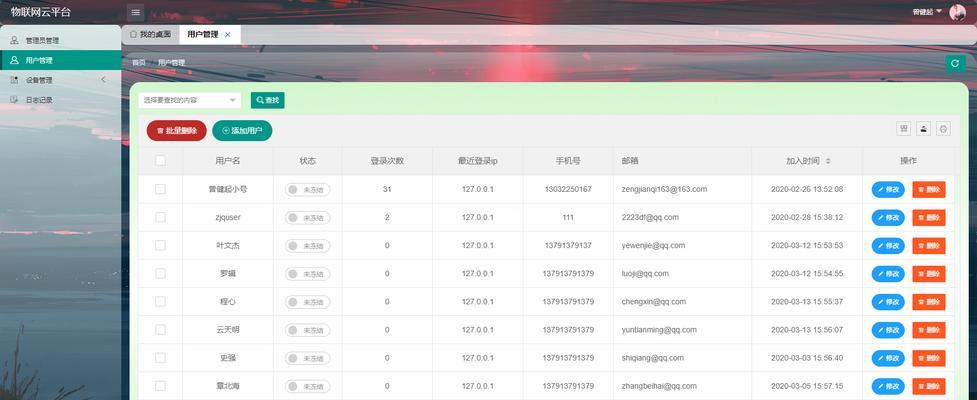
Task: Click 删除 for user 罗辑
Action: pos(929,274)
